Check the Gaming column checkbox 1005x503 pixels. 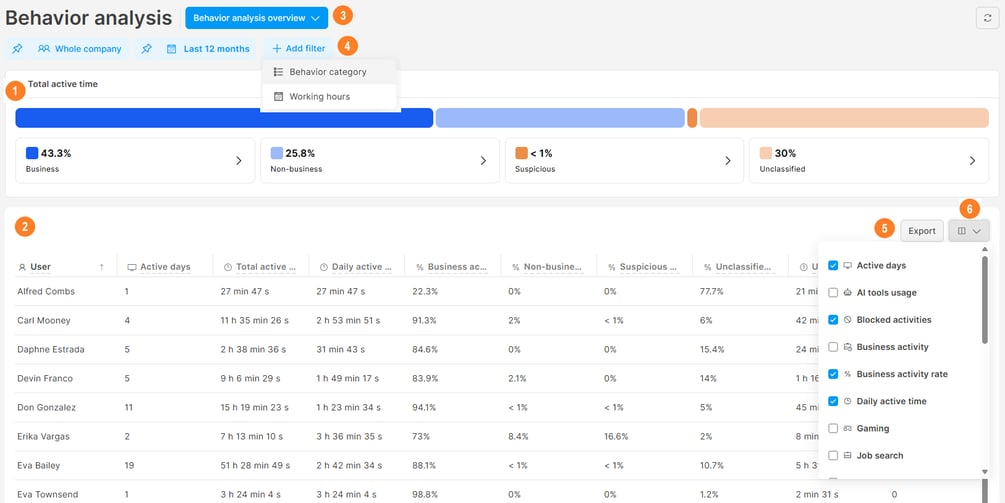pyautogui.click(x=833, y=429)
